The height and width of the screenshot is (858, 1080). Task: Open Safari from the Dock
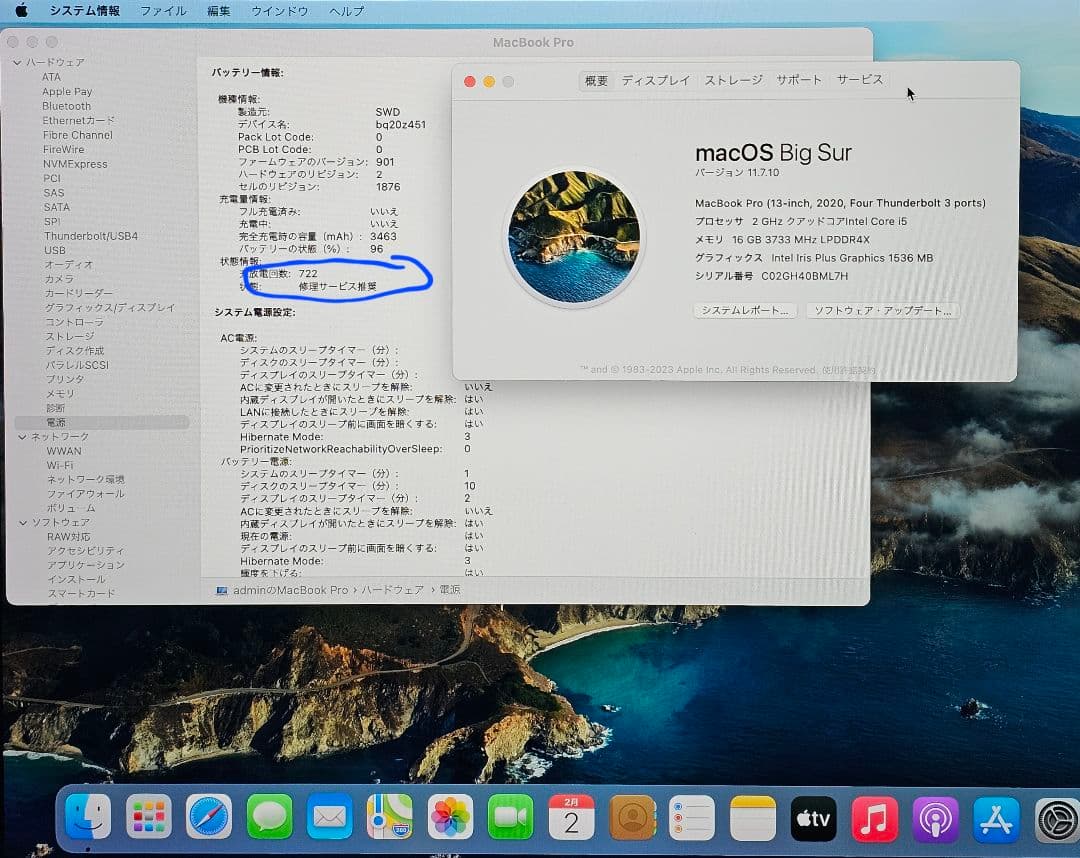tap(209, 817)
